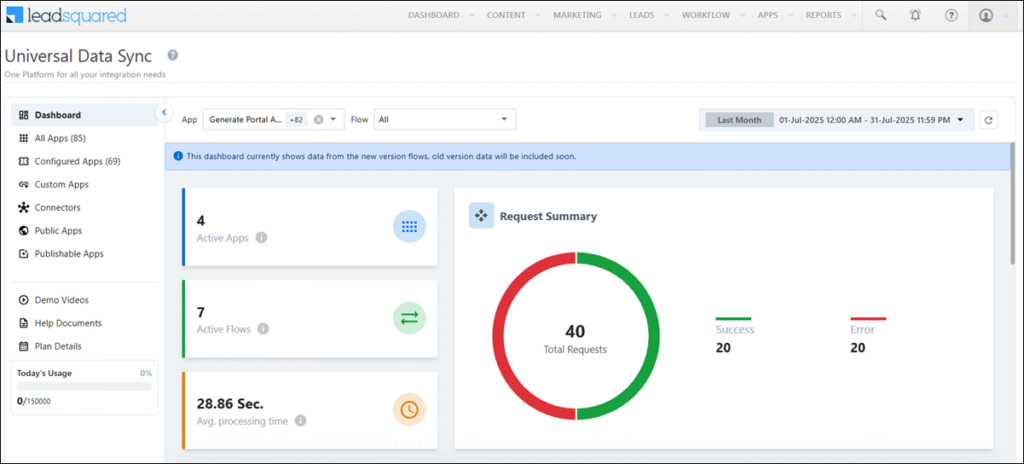The height and width of the screenshot is (464, 1024).
Task: Click the Active Apps grid icon
Action: 409,227
